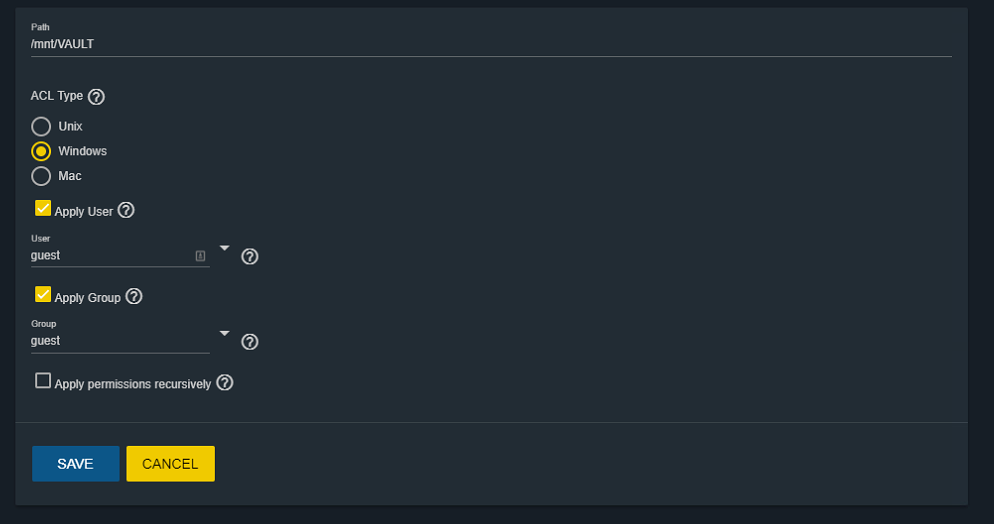Show help for Apply Group option
Viewport: 994px width, 524px height.
[x=134, y=296]
